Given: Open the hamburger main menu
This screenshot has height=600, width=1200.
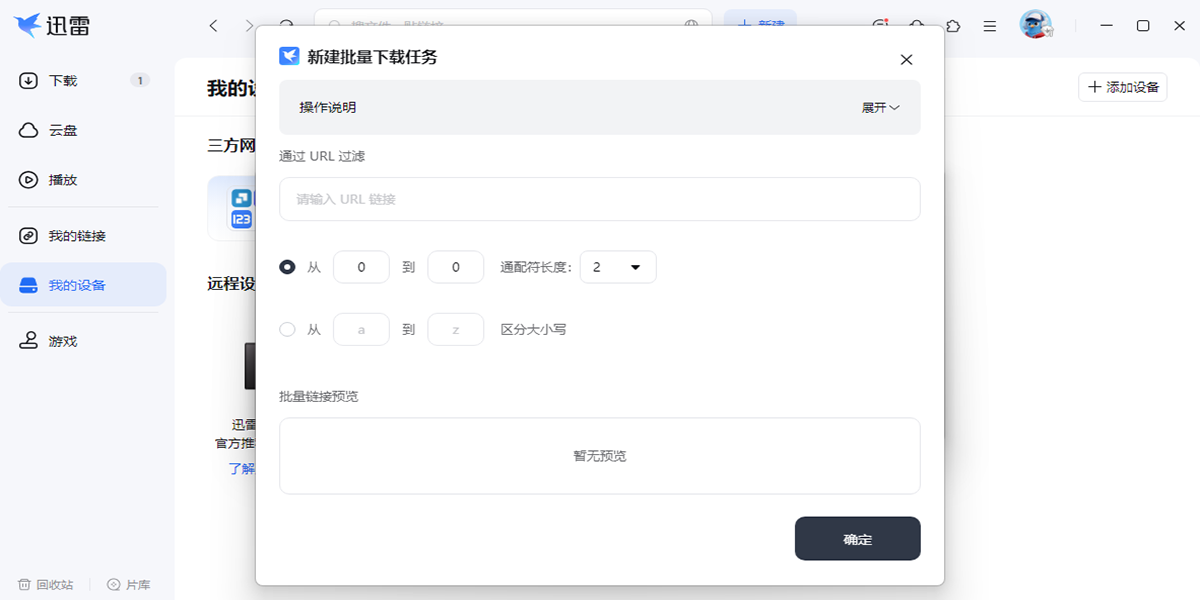Looking at the screenshot, I should pos(989,26).
